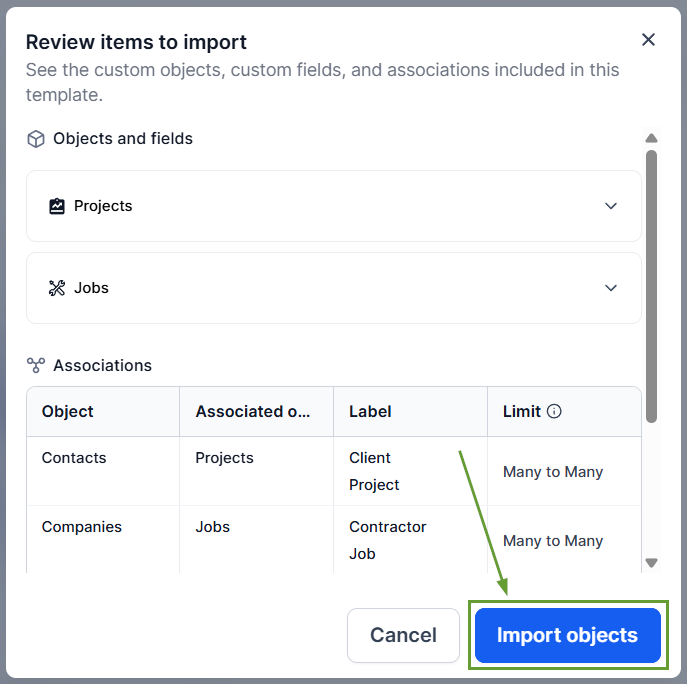Open the Limit column info icon
The image size is (687, 684).
(554, 411)
